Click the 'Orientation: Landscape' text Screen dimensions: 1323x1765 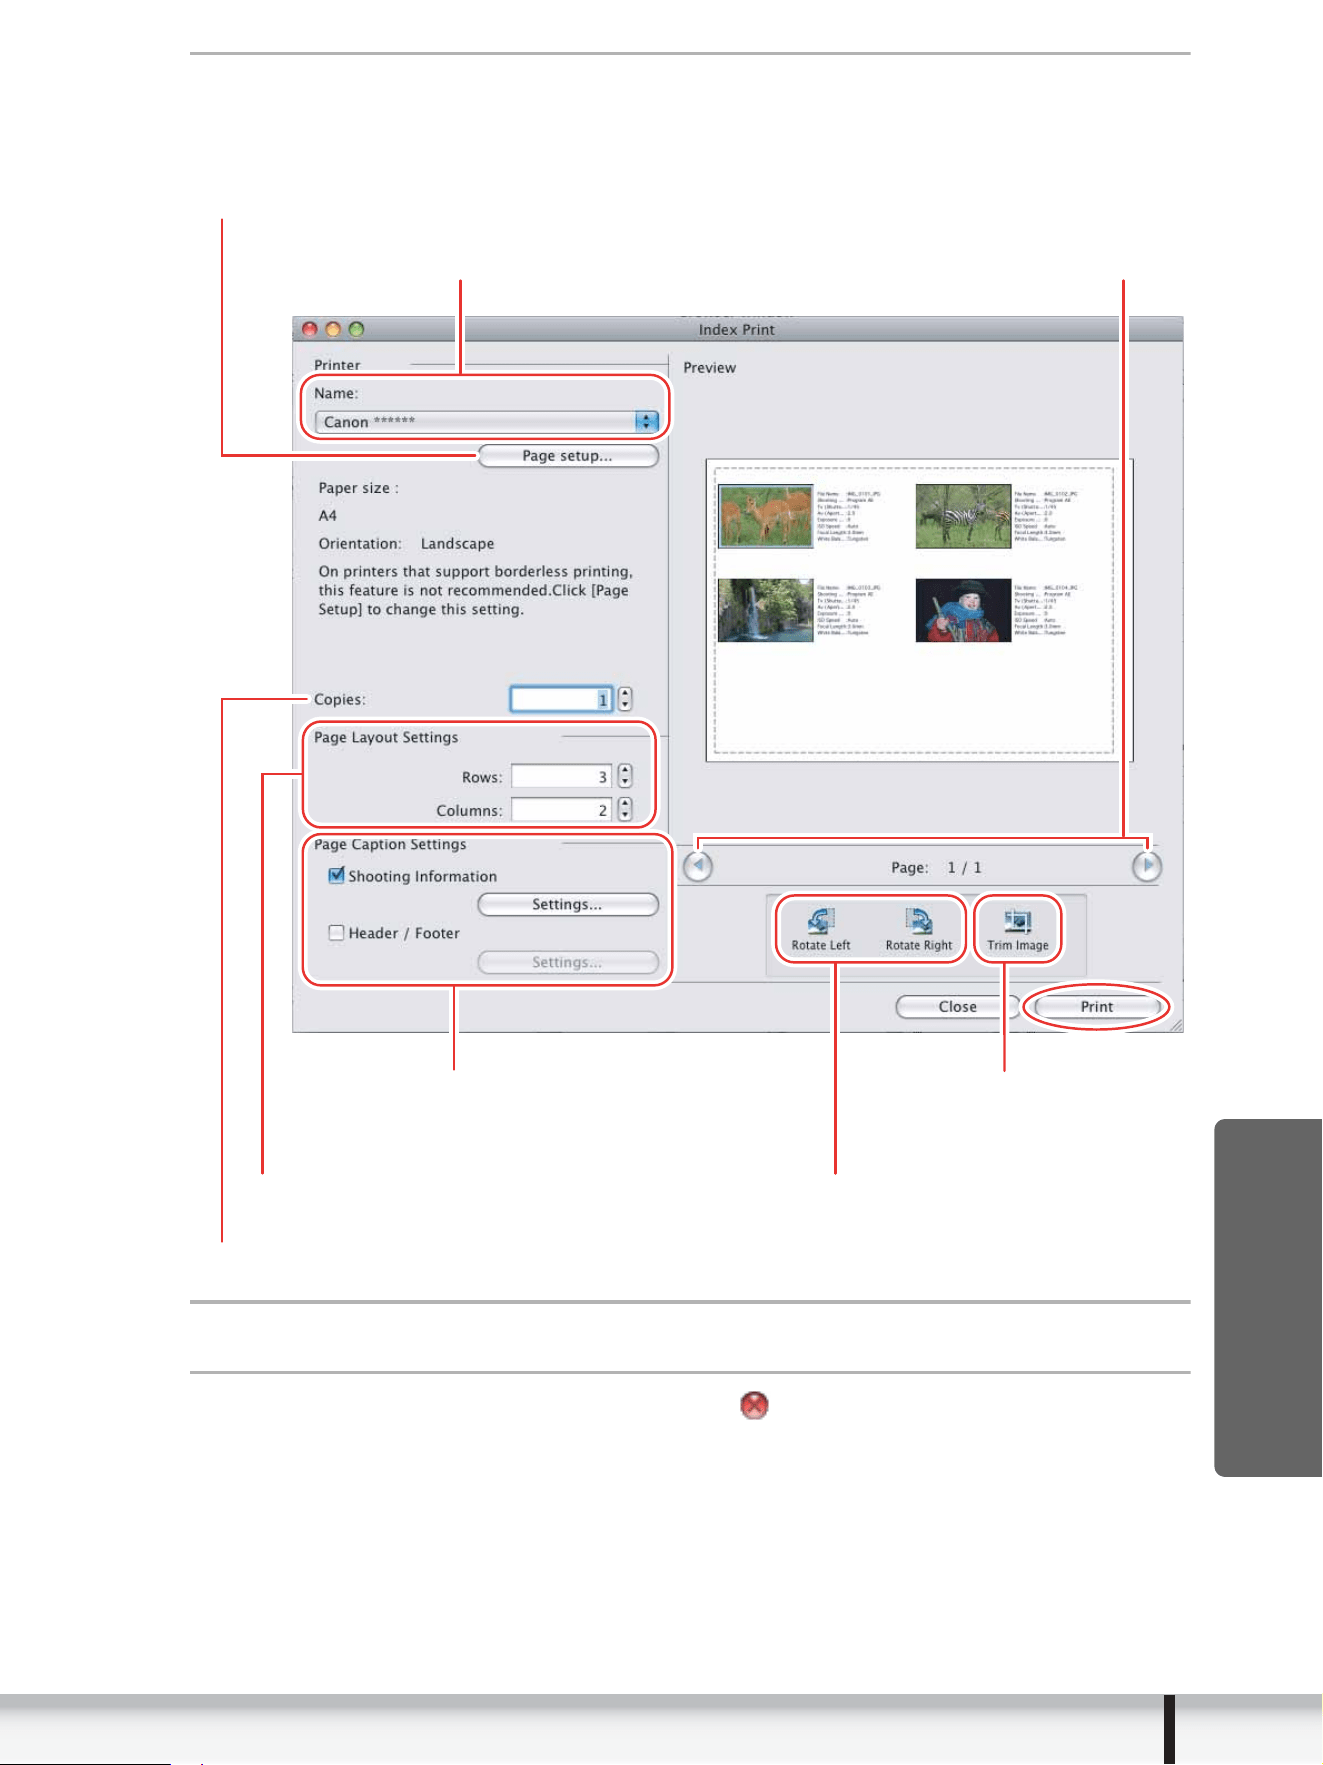(406, 543)
